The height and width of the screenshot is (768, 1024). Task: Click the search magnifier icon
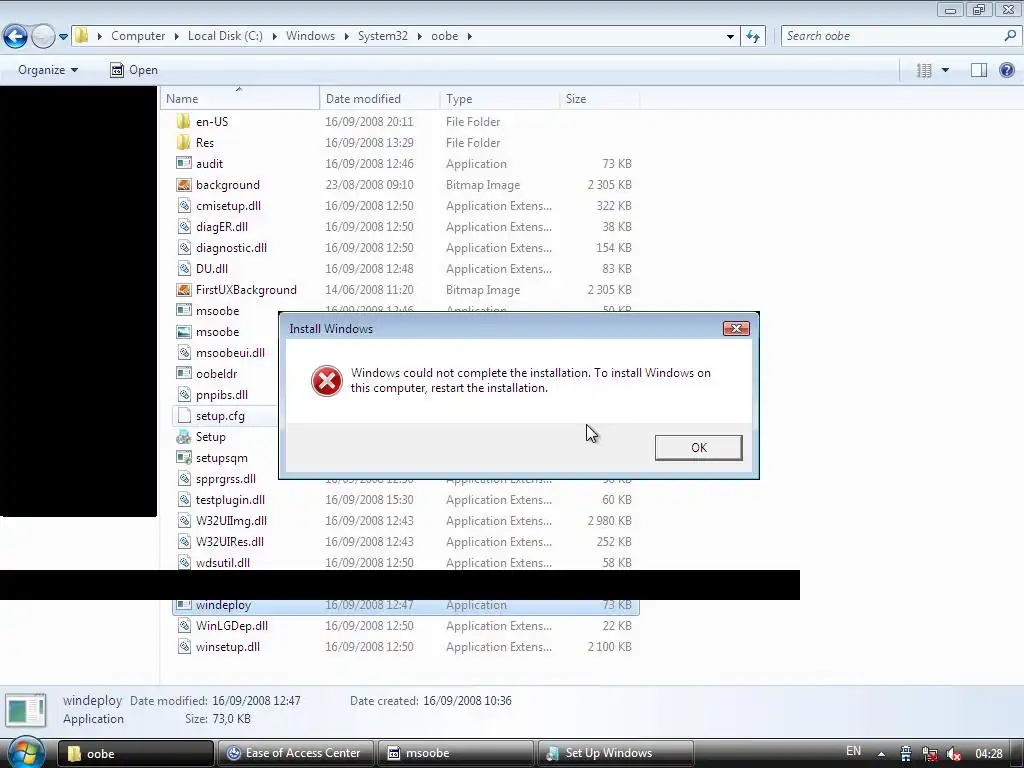coord(1010,36)
